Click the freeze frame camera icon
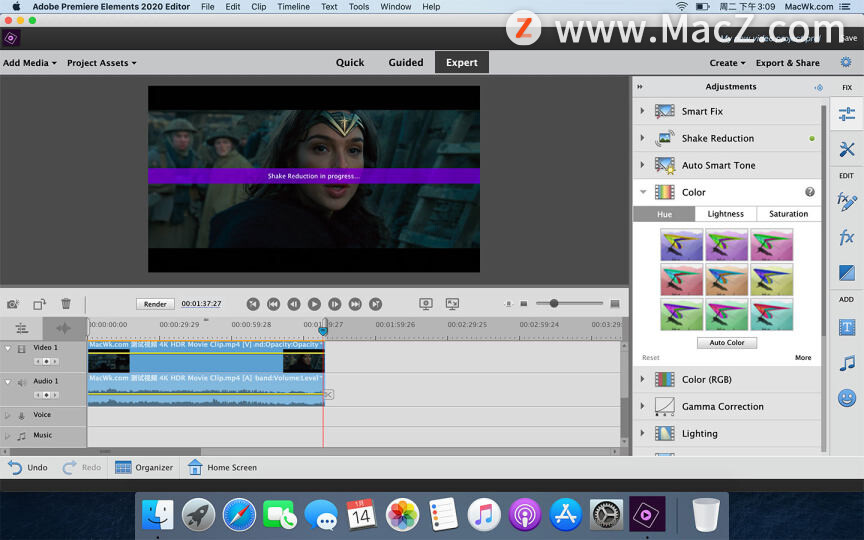The height and width of the screenshot is (540, 864). point(13,304)
